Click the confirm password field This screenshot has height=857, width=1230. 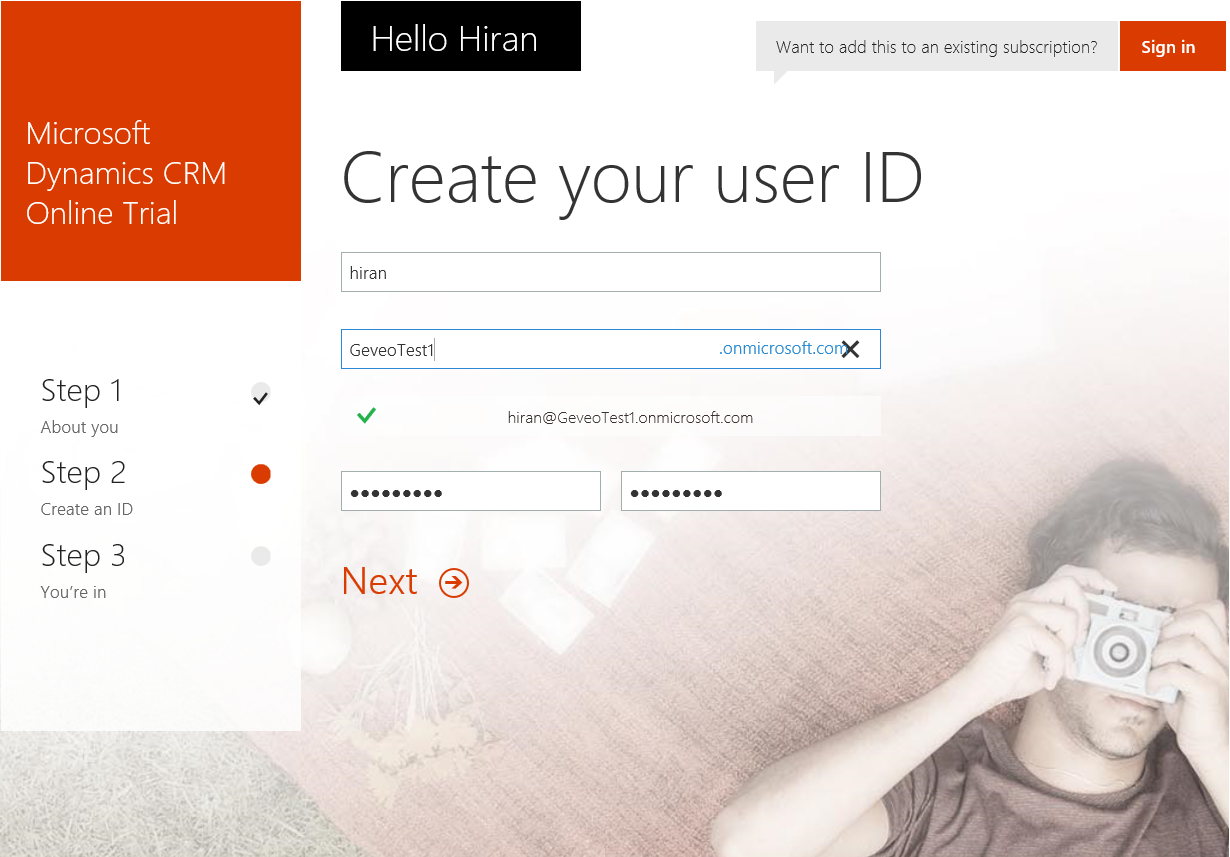(751, 491)
